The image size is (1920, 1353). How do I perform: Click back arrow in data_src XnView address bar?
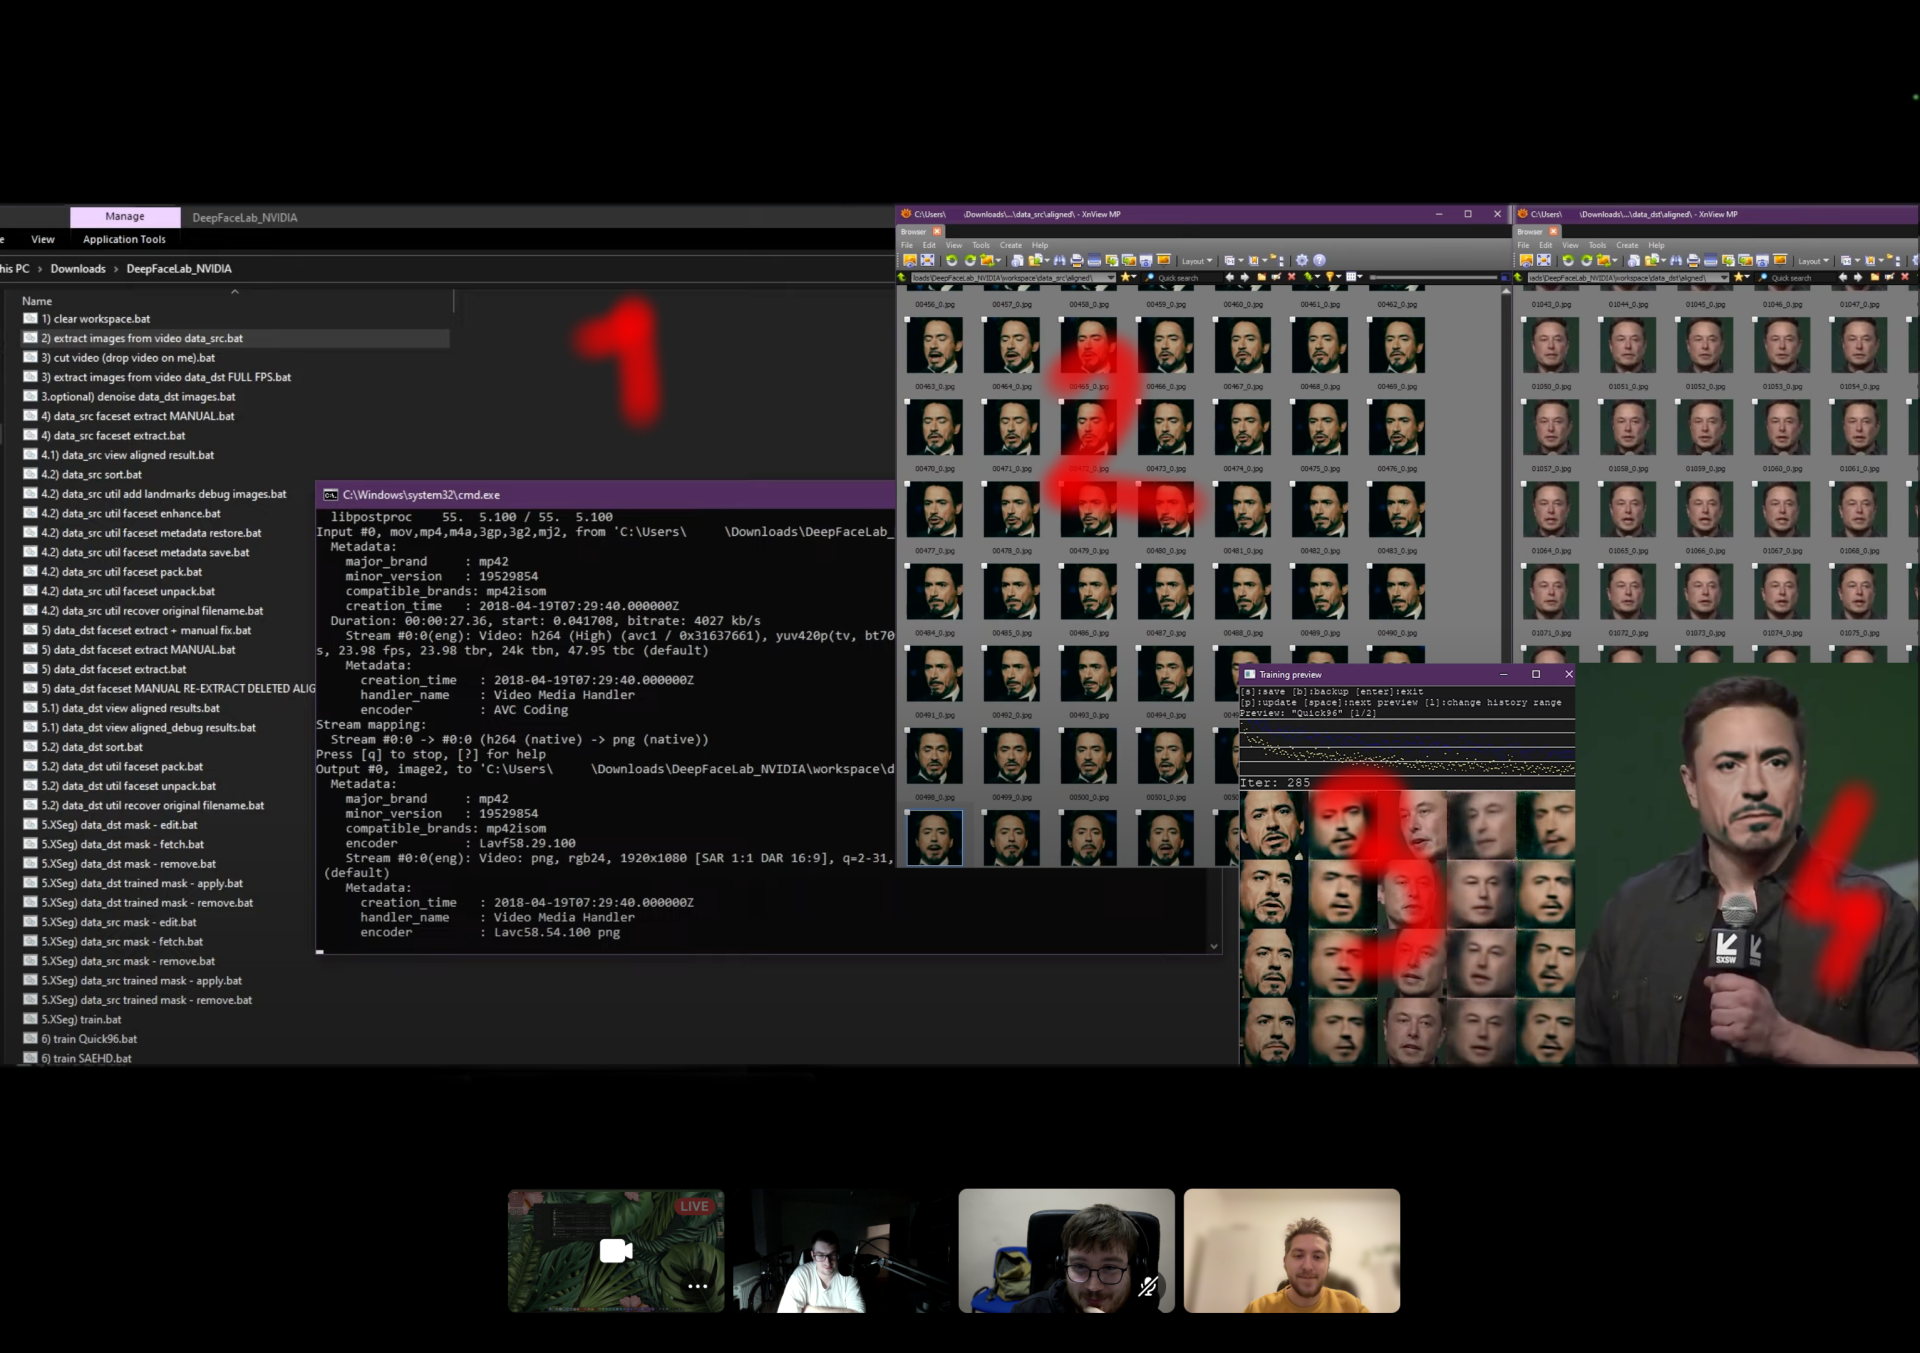[1229, 277]
